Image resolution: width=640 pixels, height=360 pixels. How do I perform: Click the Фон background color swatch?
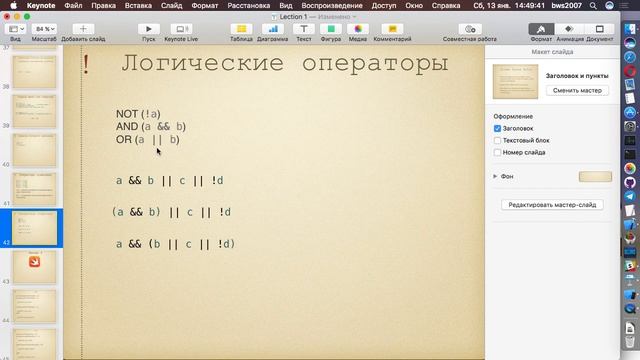coord(595,176)
